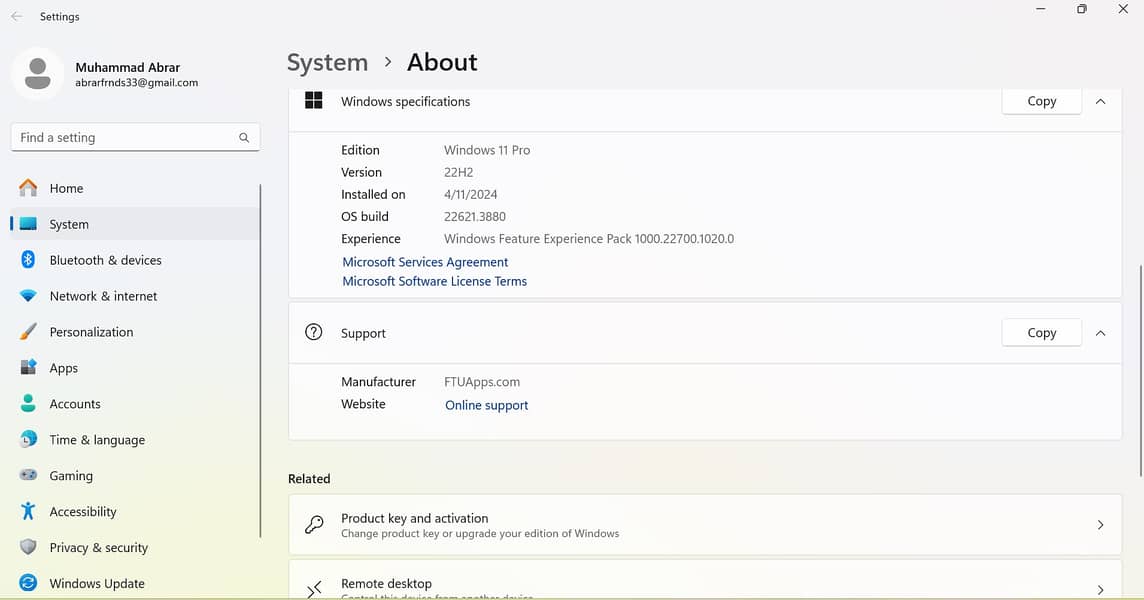Click the Home icon in sidebar

pos(28,188)
